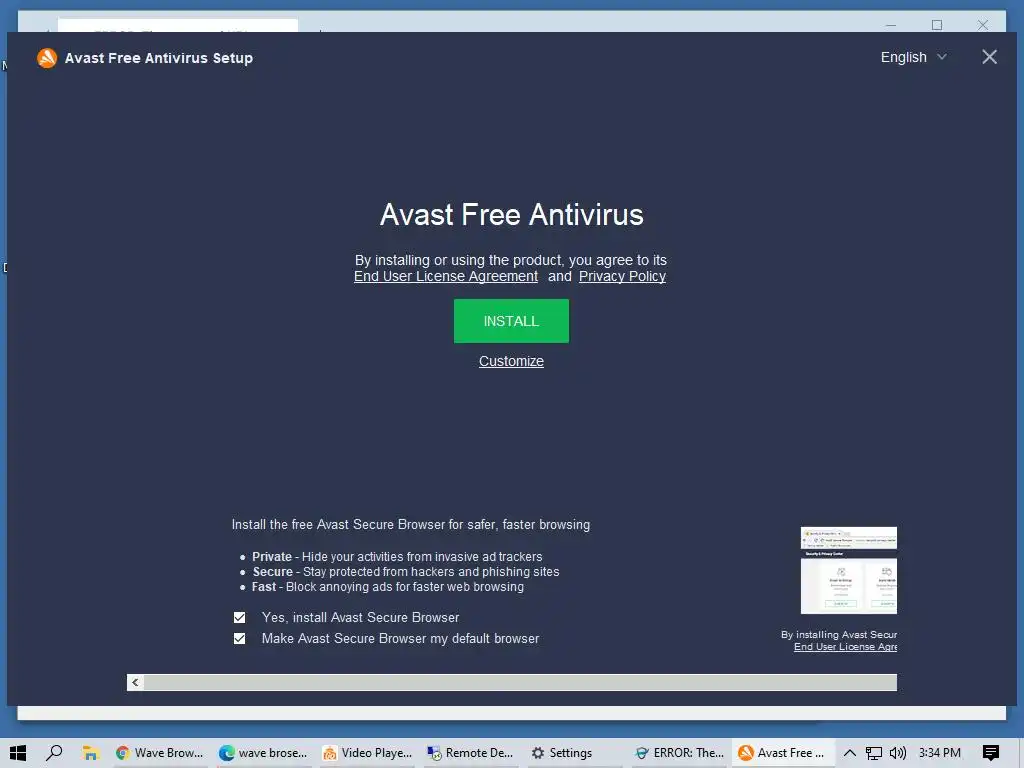Click the Avast Secure Browser preview thumbnail
1024x768 pixels.
click(848, 570)
